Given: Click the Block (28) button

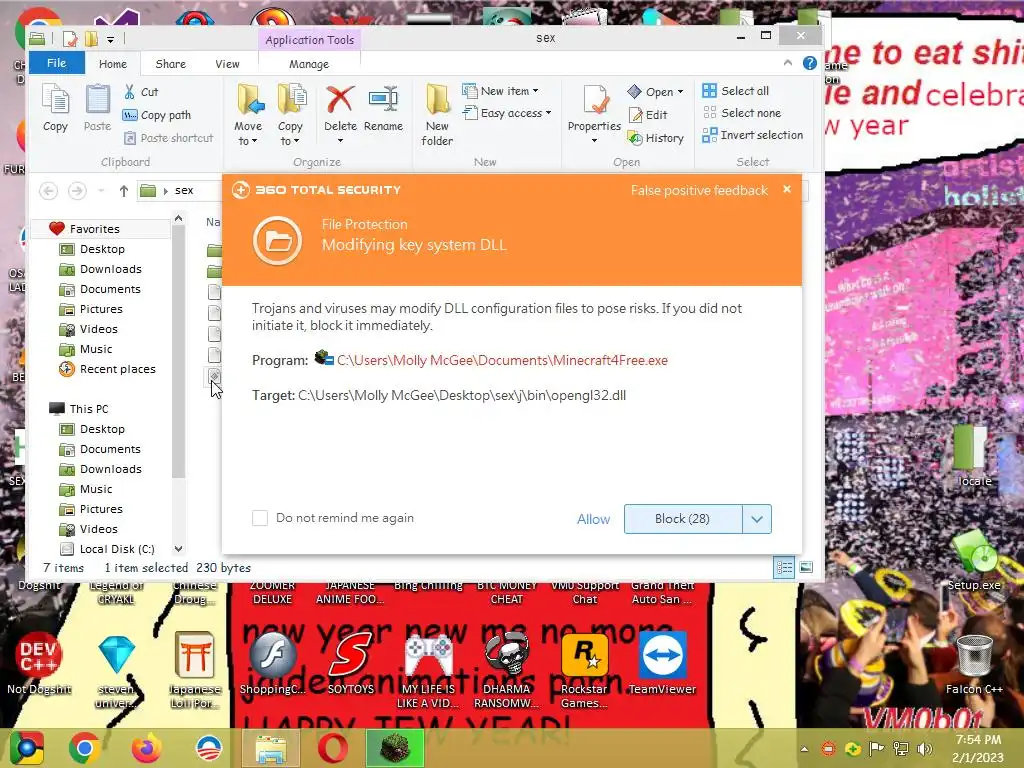Looking at the screenshot, I should 682,519.
